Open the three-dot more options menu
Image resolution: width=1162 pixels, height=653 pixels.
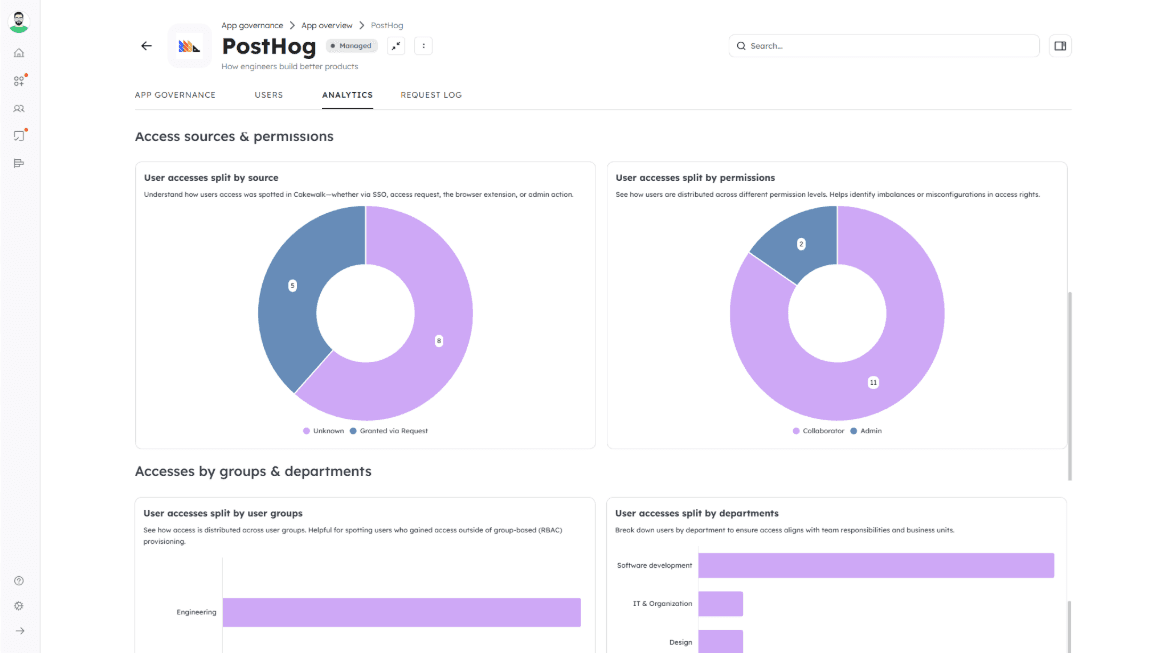pos(424,46)
